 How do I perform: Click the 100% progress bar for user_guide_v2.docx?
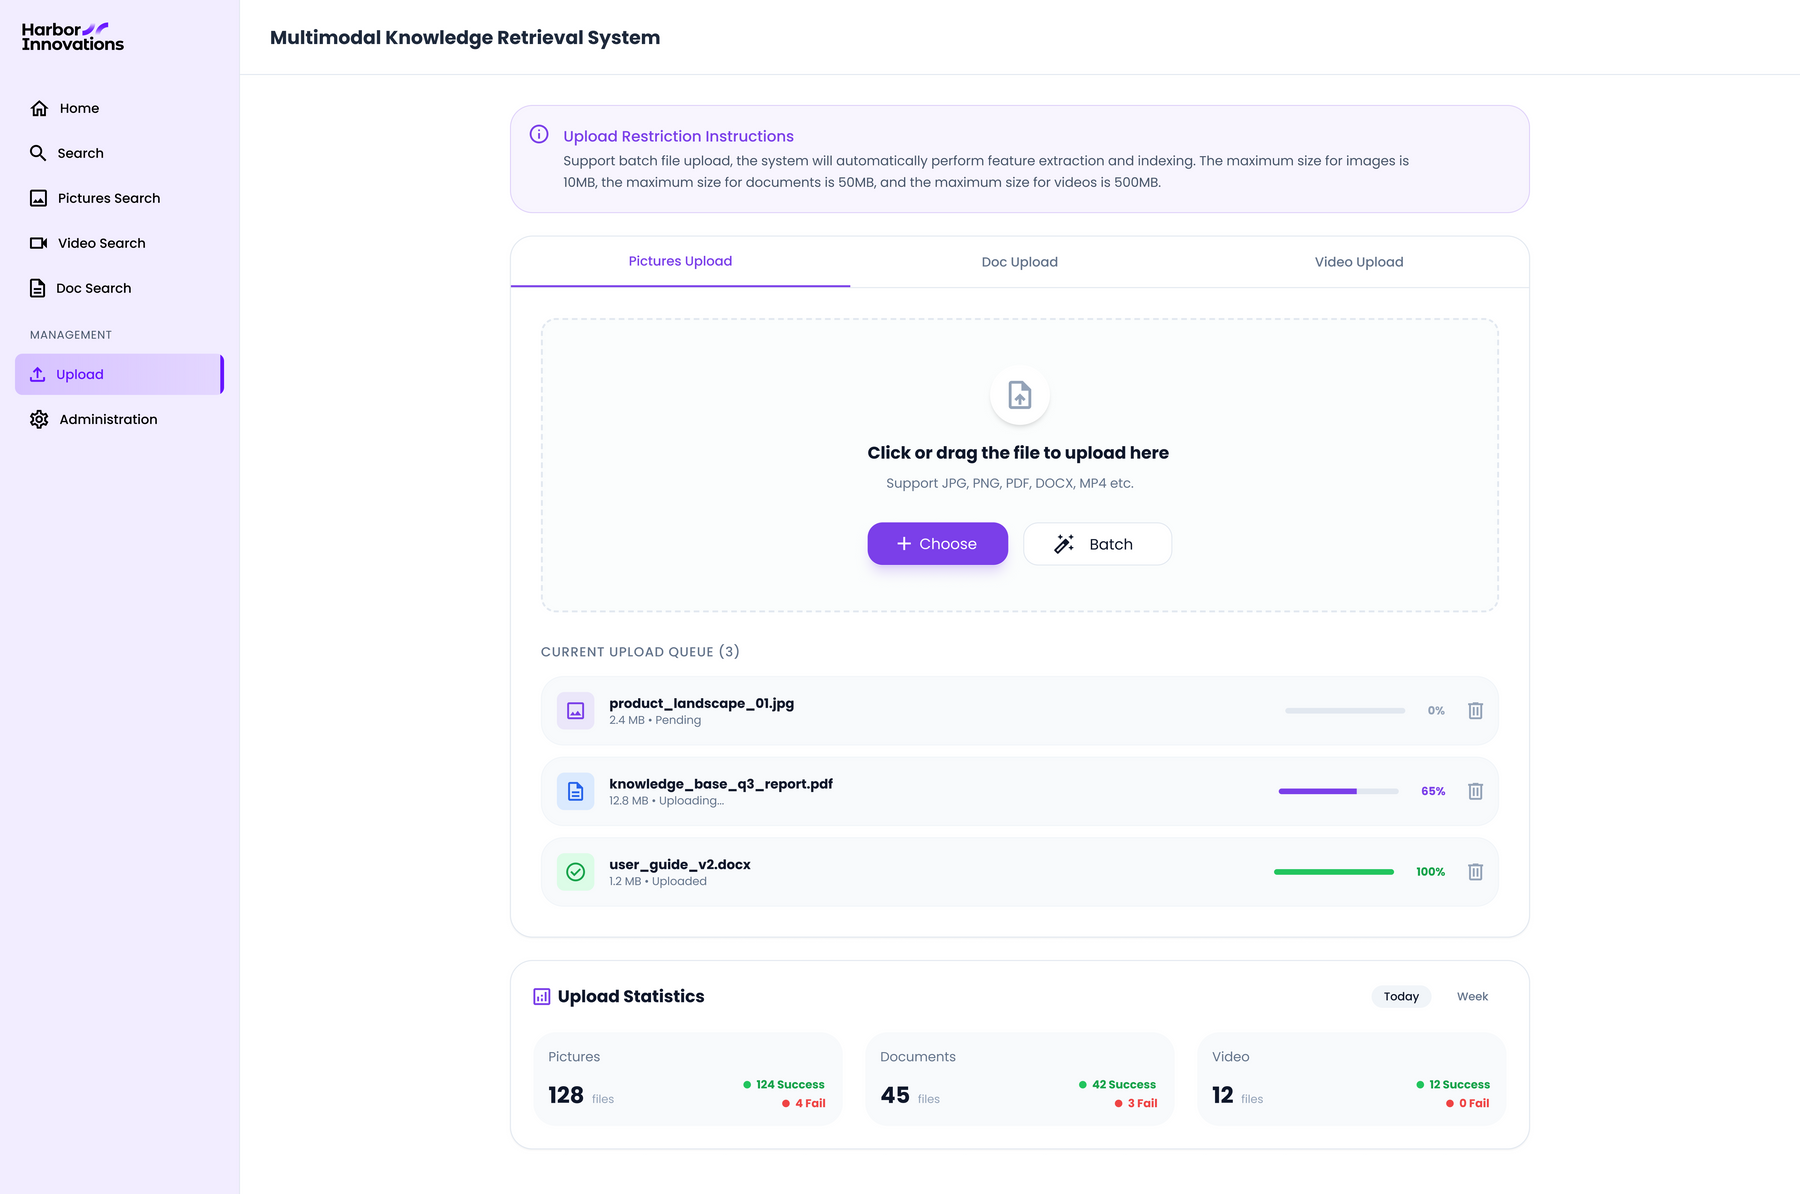[x=1334, y=872]
